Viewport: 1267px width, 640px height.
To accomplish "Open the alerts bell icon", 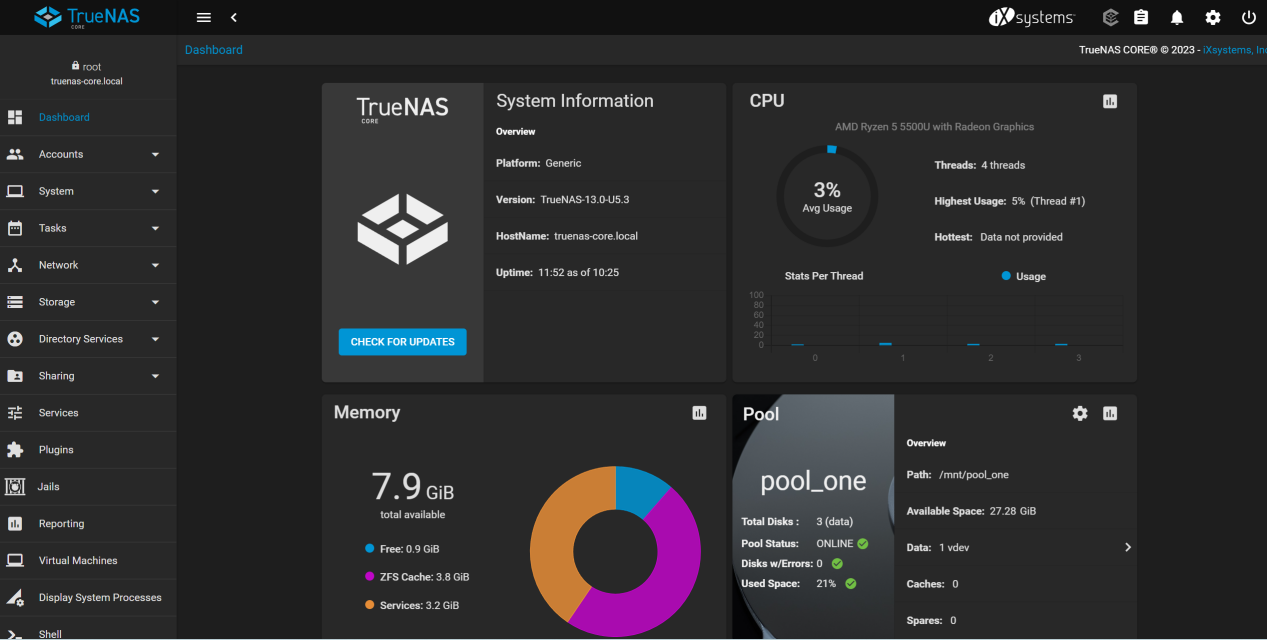I will (1177, 18).
